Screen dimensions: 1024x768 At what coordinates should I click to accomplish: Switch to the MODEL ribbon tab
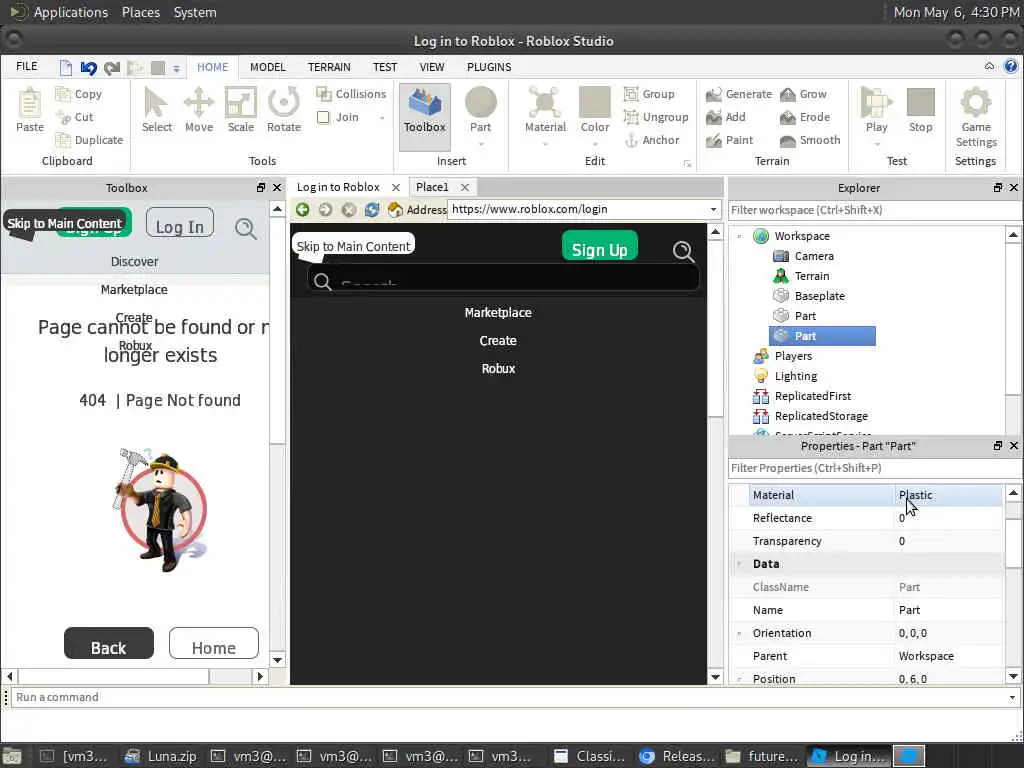coord(268,67)
